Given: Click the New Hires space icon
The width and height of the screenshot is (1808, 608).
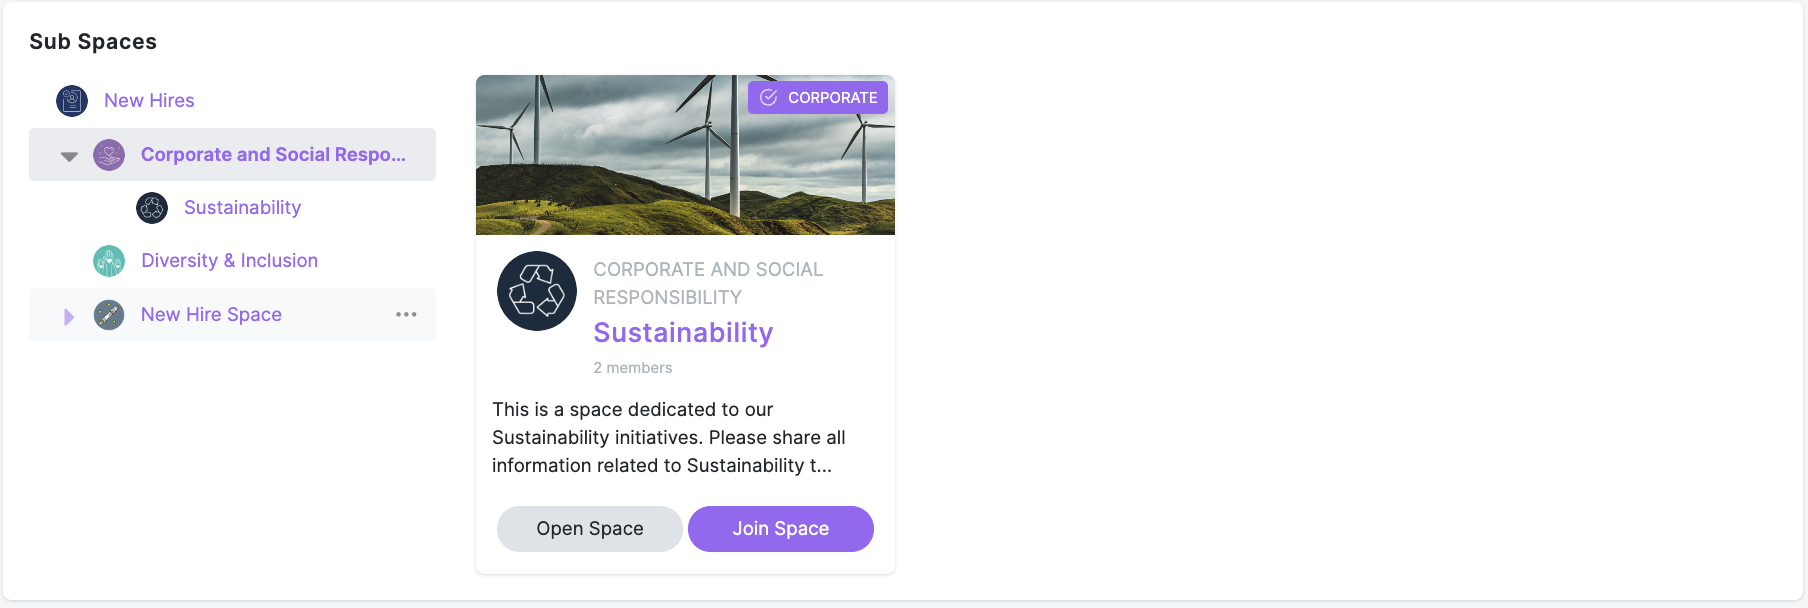Looking at the screenshot, I should tap(72, 101).
